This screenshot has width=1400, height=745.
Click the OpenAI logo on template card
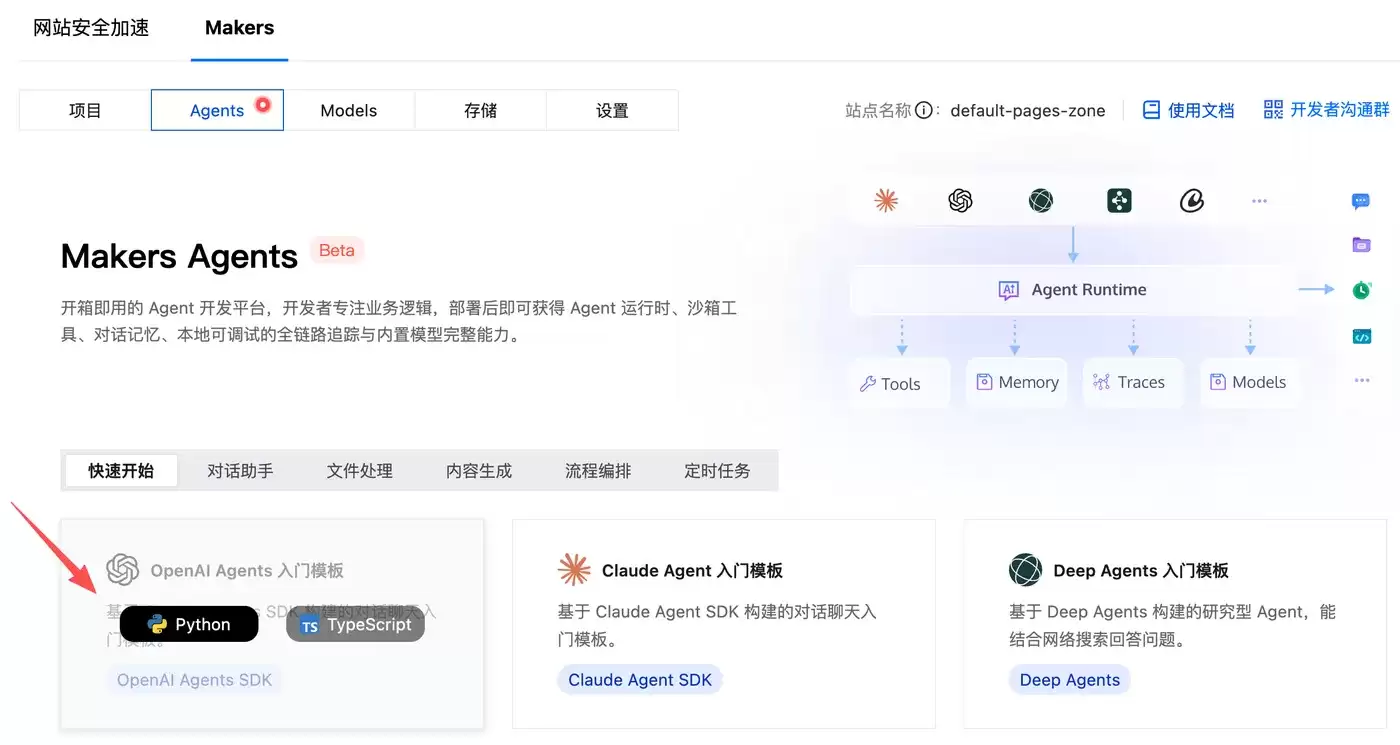coord(123,570)
